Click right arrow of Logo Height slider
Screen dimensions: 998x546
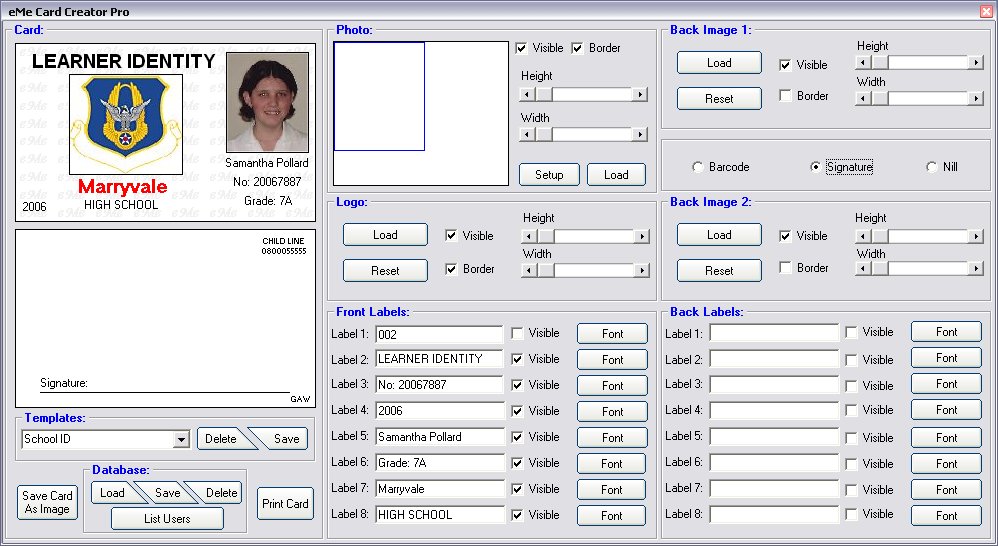pos(641,237)
